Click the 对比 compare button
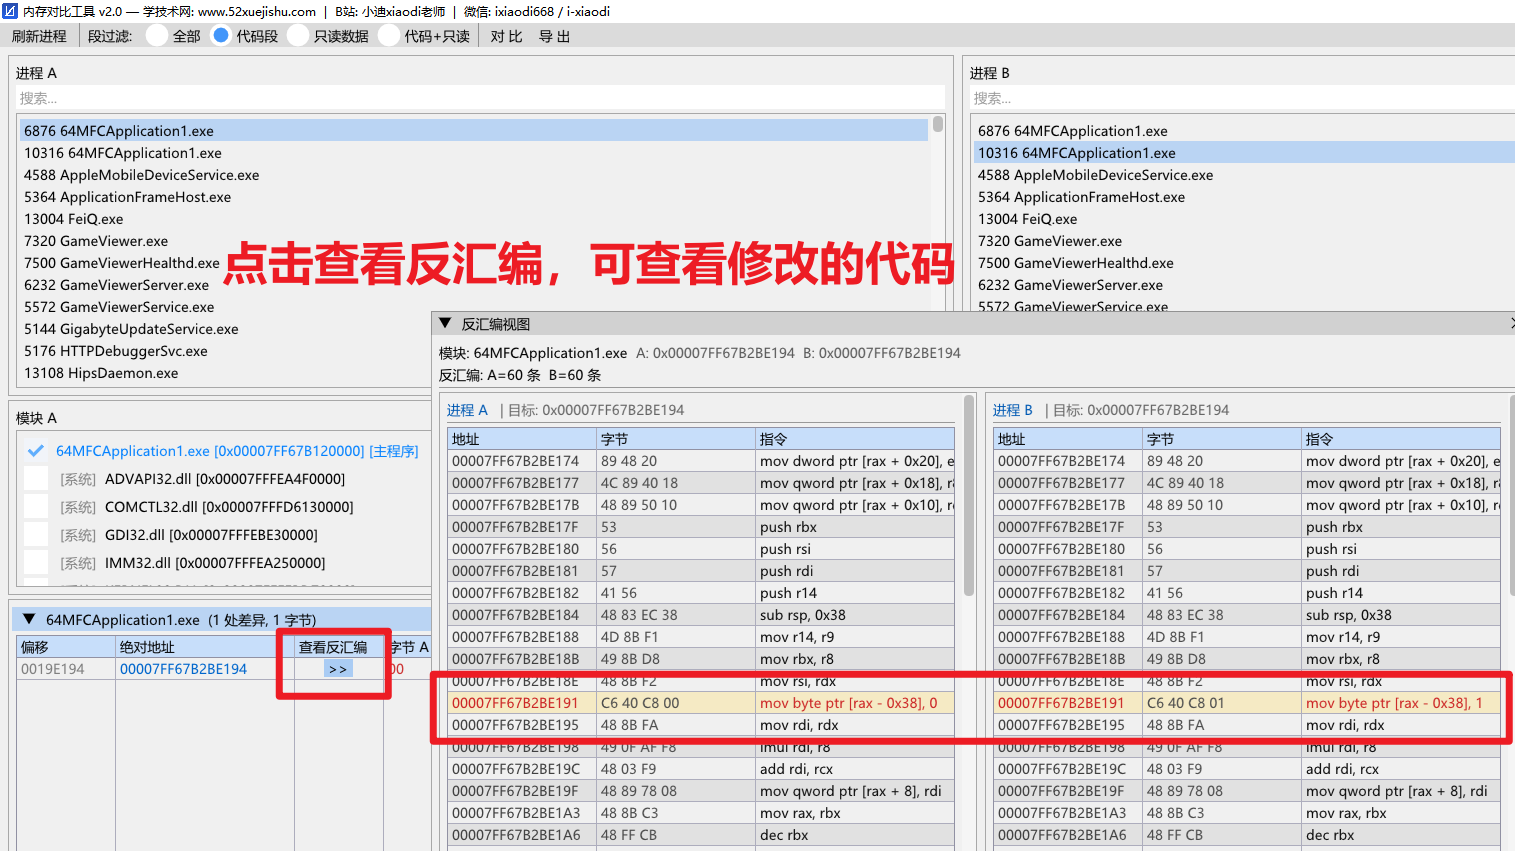The width and height of the screenshot is (1515, 851). click(x=506, y=36)
